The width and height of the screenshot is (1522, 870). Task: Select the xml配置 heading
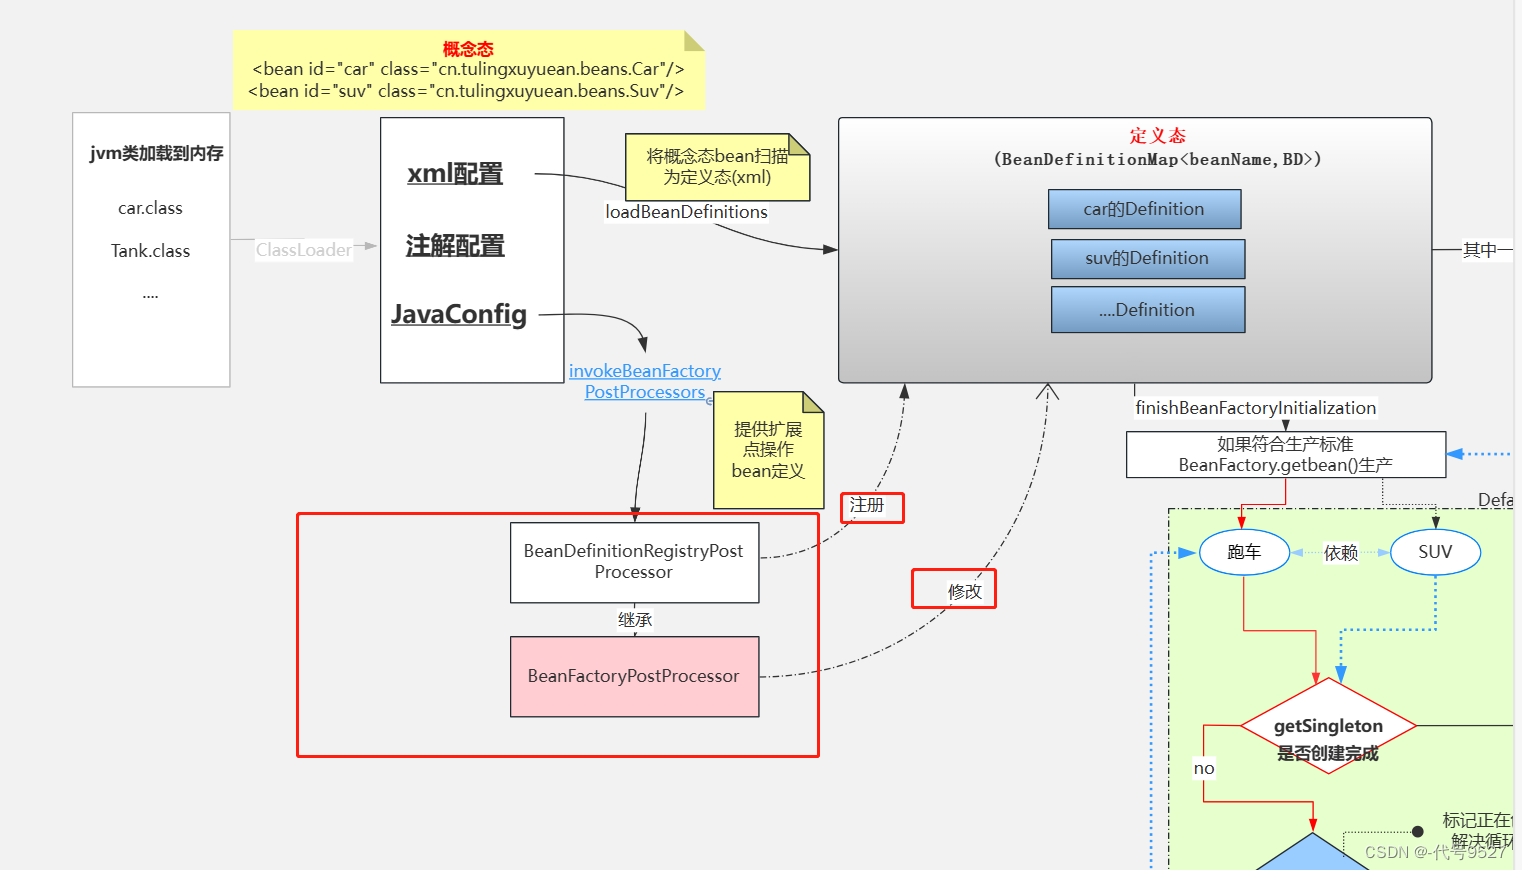(x=455, y=174)
